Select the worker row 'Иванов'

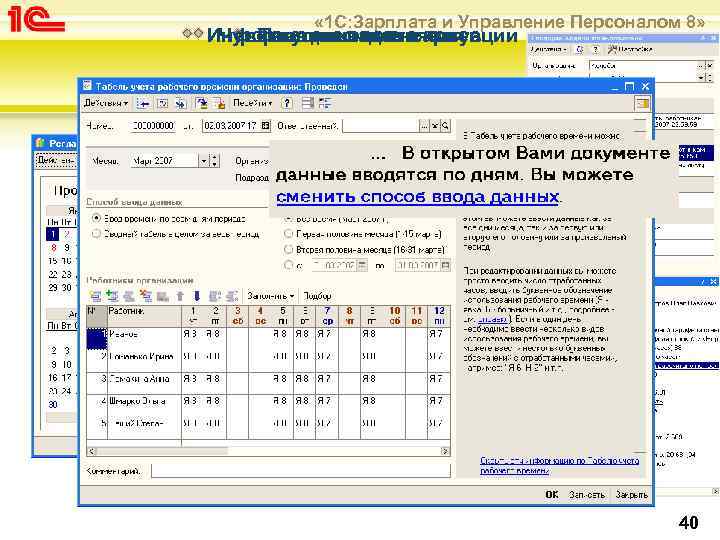(x=269, y=338)
